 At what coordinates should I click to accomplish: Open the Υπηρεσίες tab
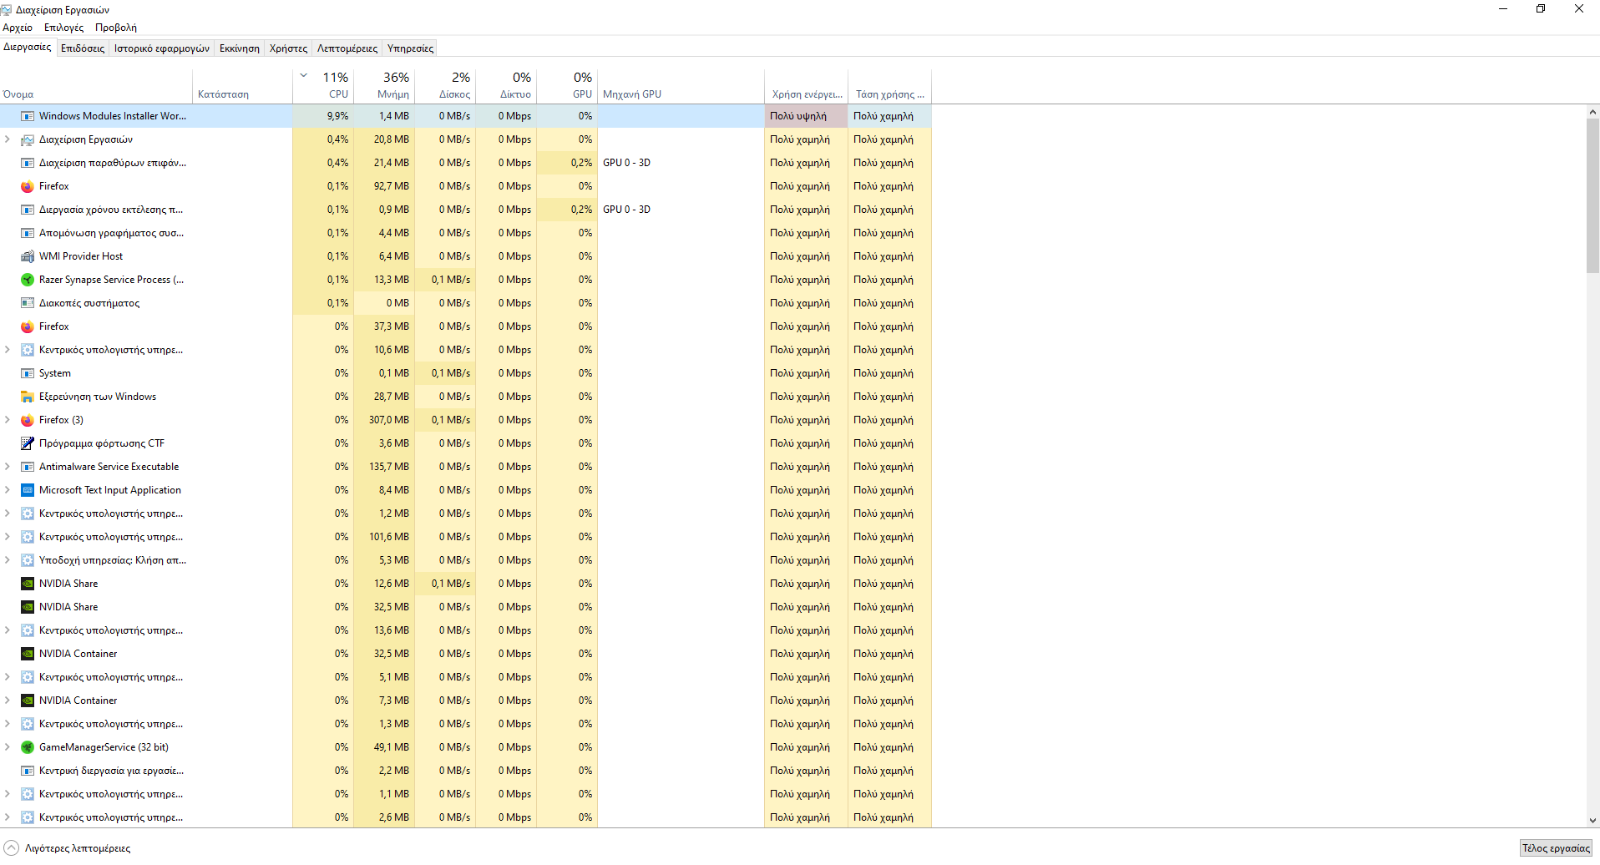[410, 48]
